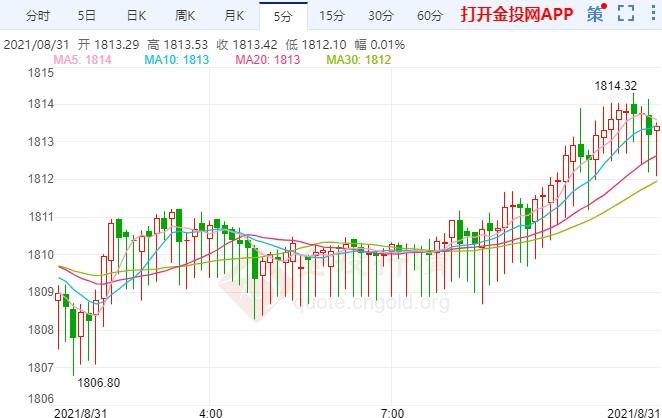The image size is (662, 418).
Task: Select the active 5分 tab
Action: [x=283, y=16]
